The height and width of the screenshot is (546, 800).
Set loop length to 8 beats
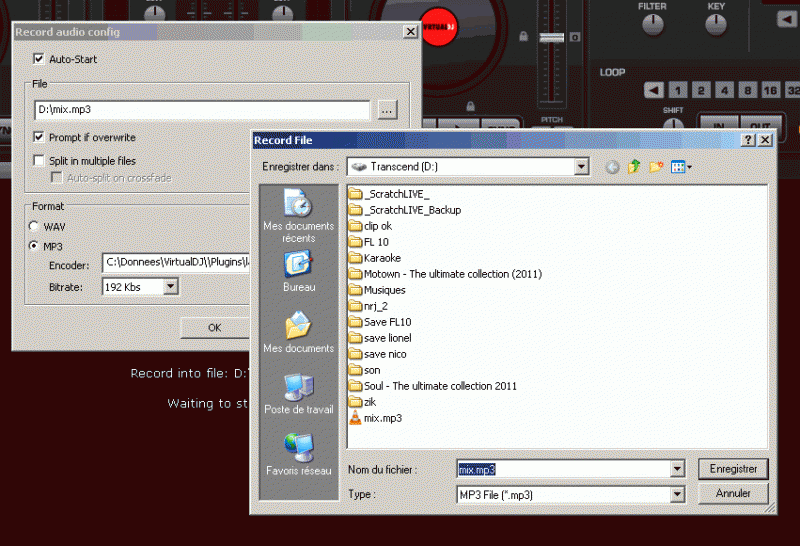pyautogui.click(x=747, y=90)
